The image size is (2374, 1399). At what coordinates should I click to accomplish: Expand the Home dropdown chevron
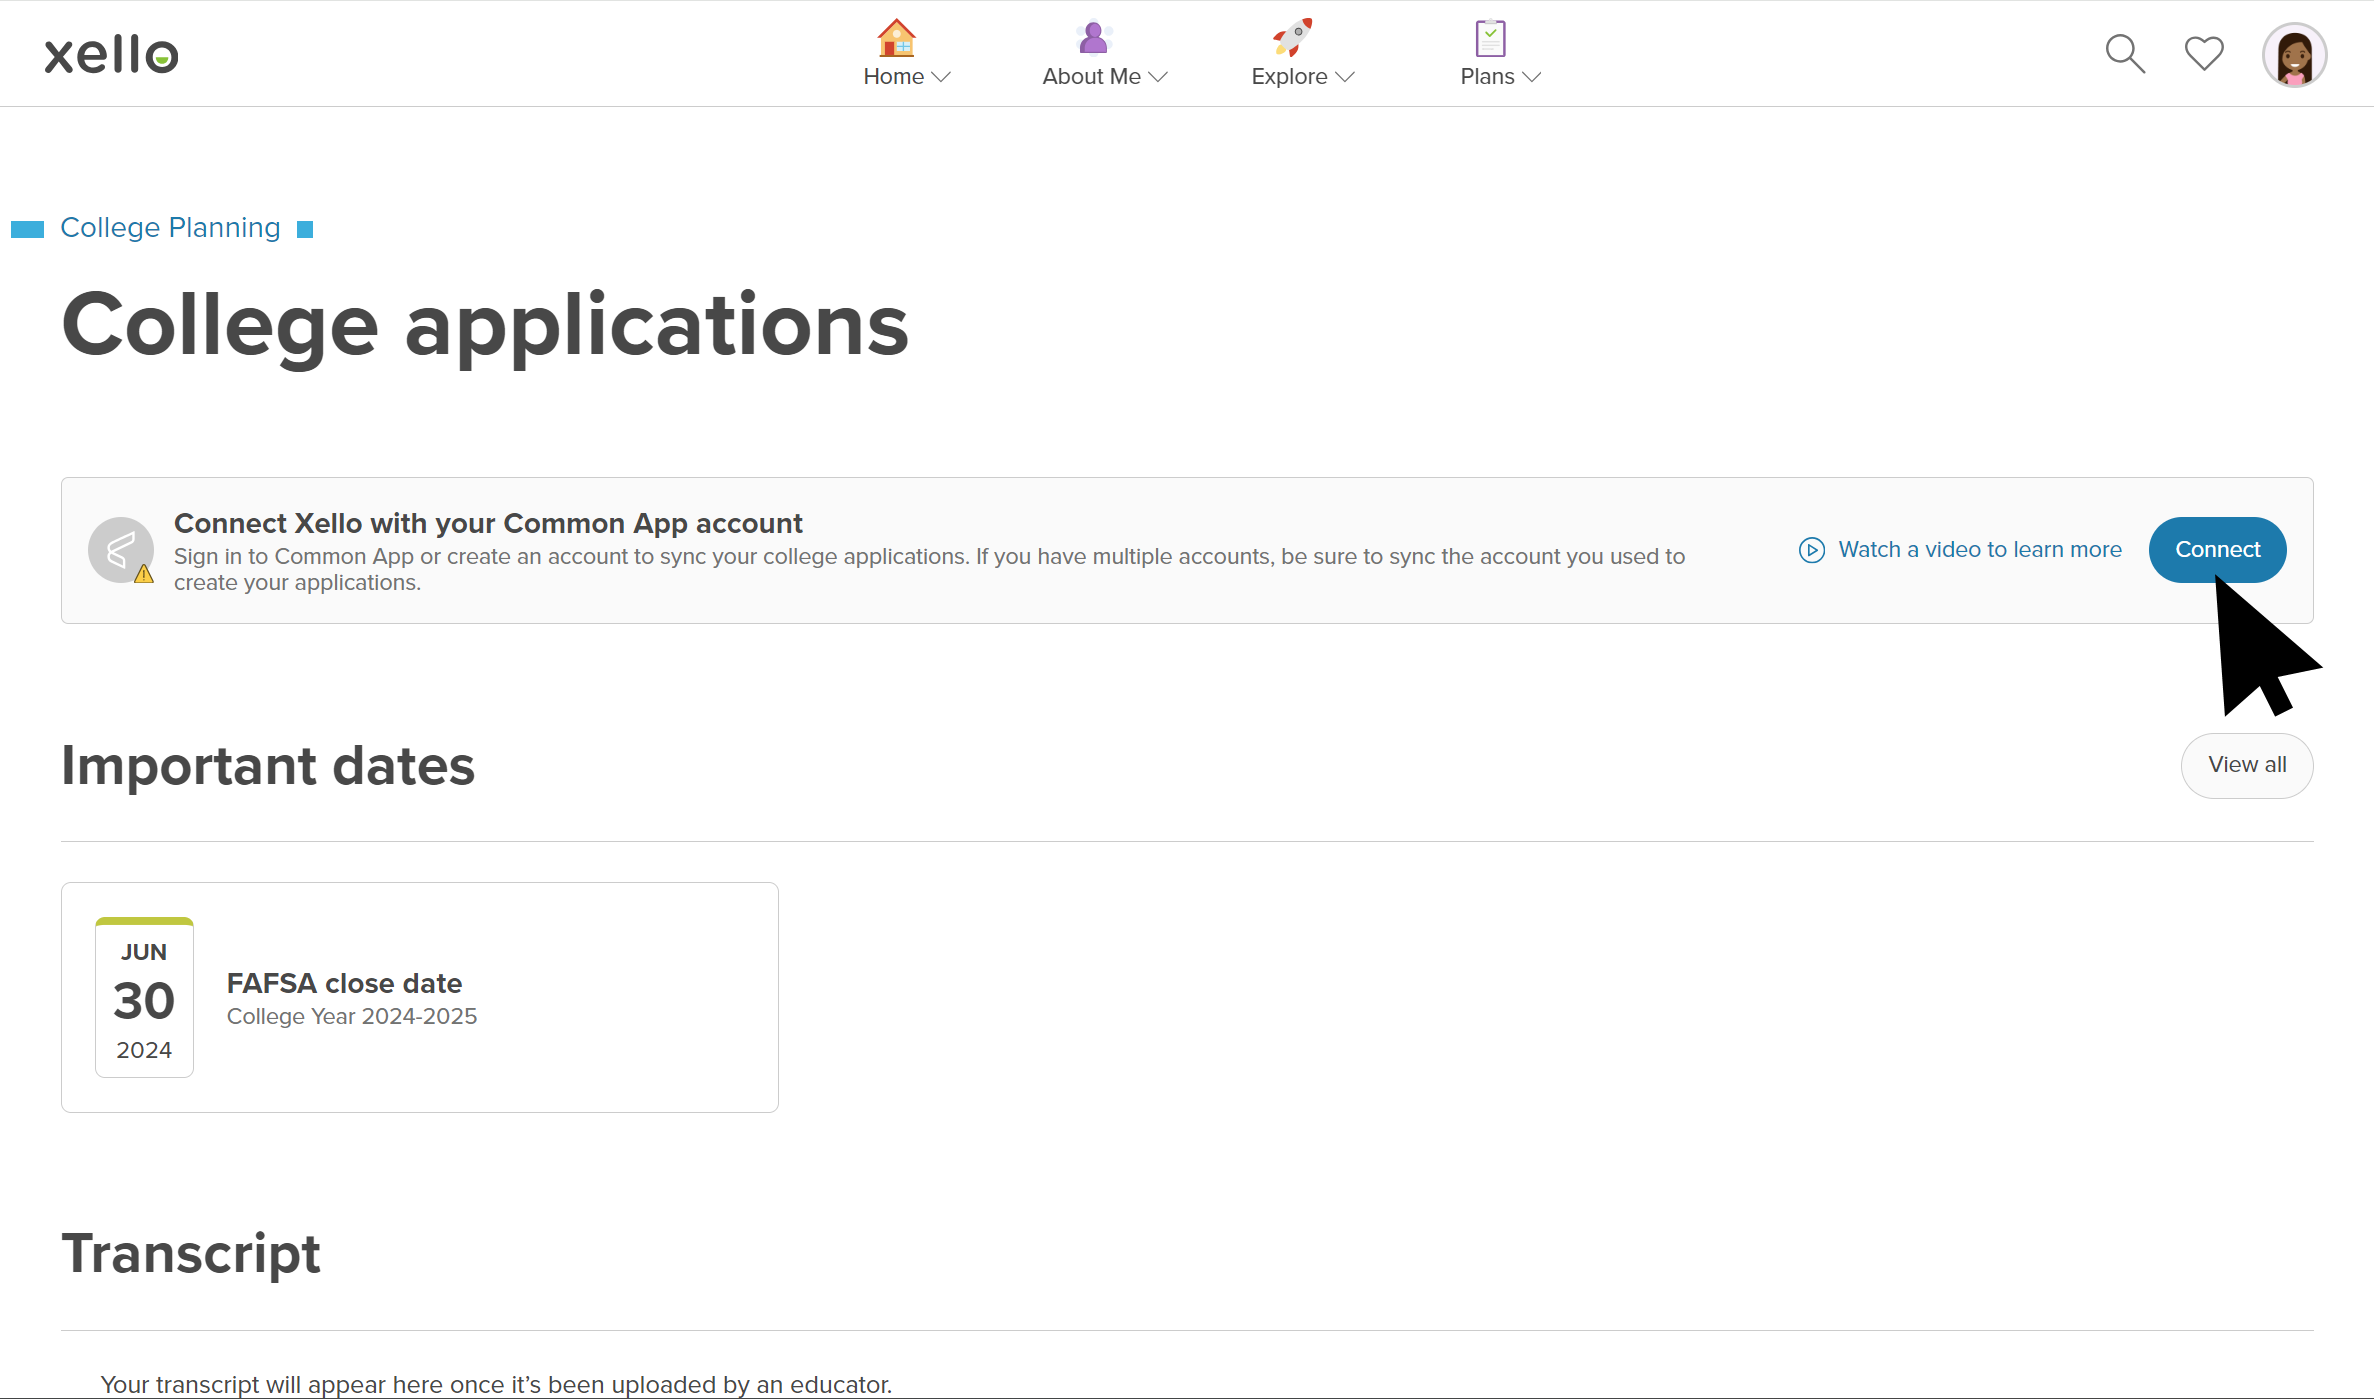click(941, 77)
